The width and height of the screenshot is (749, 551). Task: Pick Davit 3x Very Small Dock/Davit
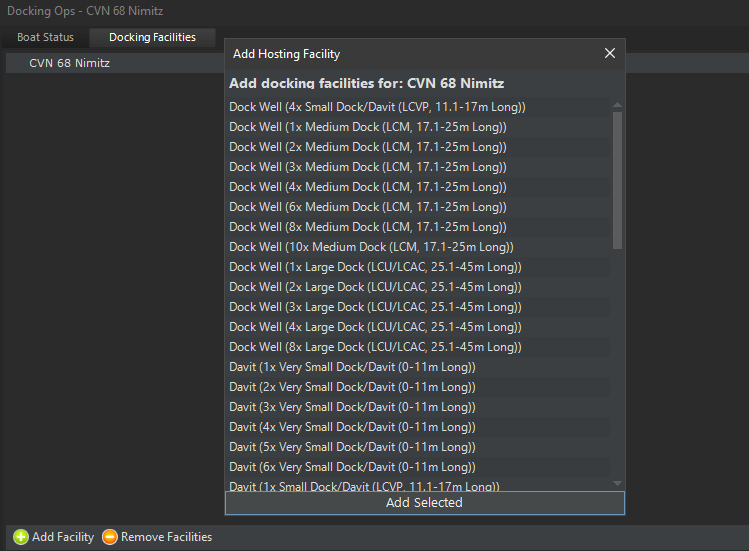tap(419, 407)
